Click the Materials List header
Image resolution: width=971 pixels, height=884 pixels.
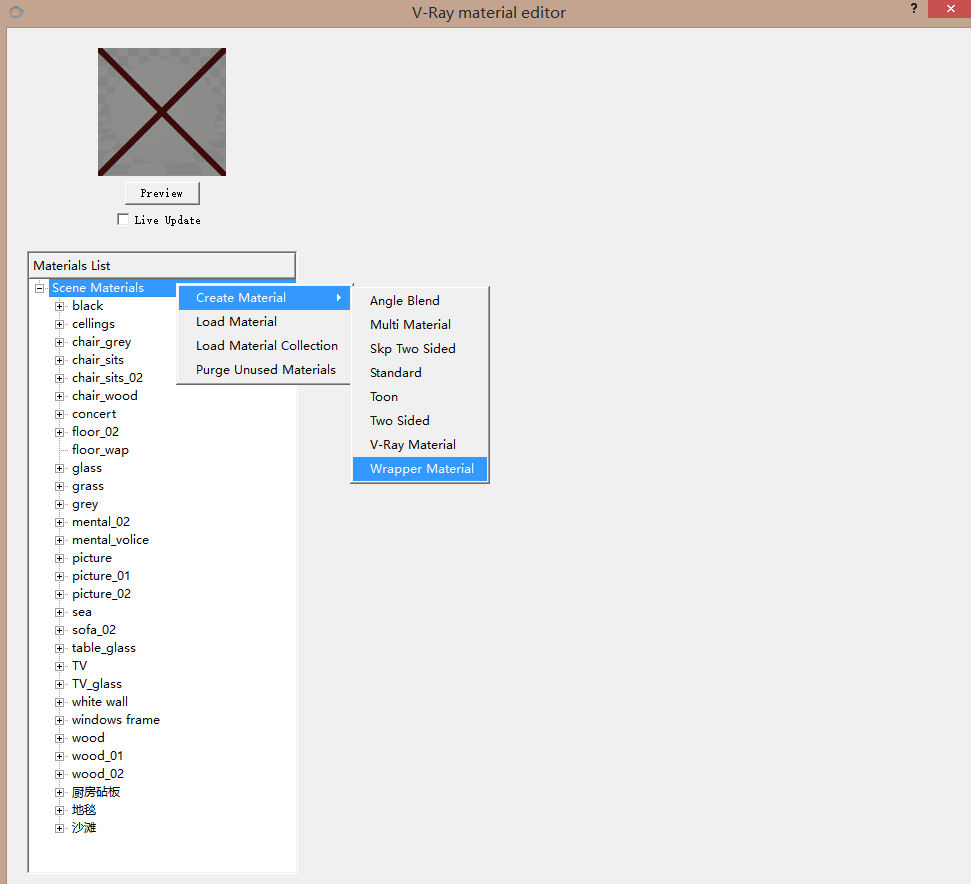click(x=162, y=266)
